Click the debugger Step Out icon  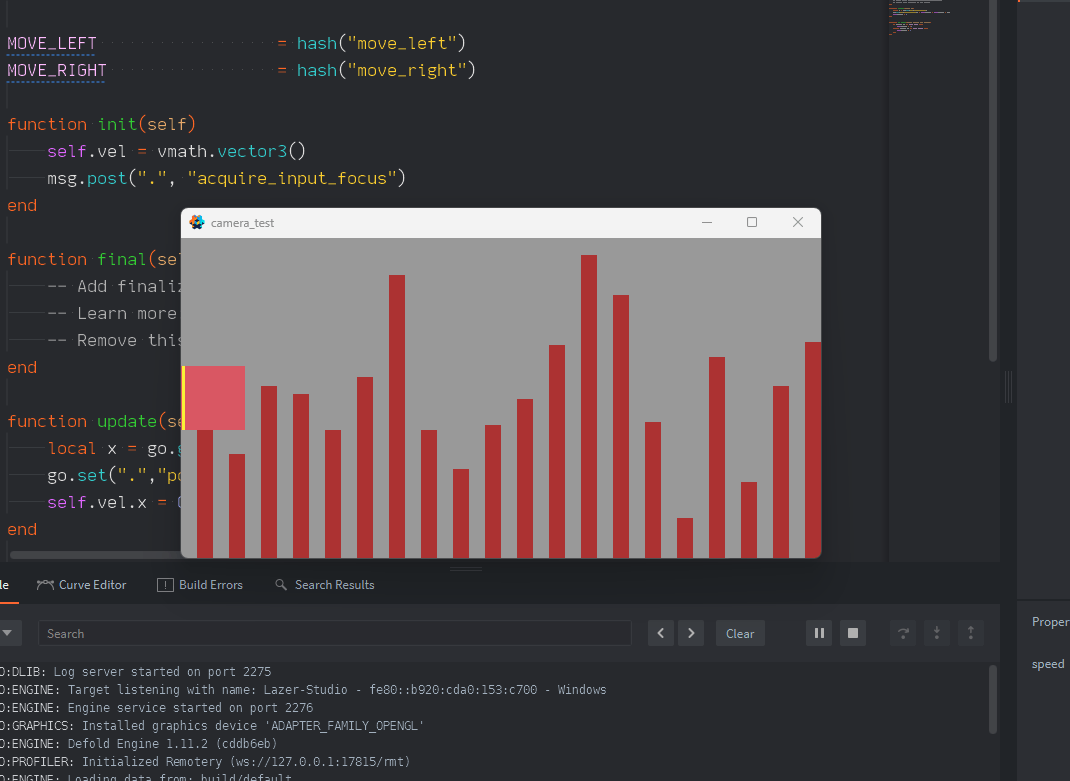tap(970, 633)
